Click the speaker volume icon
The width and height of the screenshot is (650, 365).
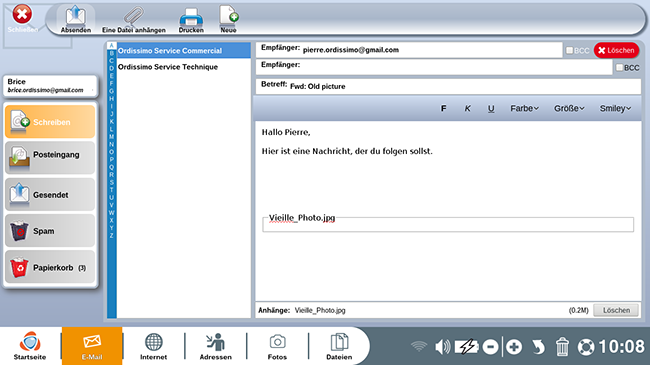pos(442,346)
